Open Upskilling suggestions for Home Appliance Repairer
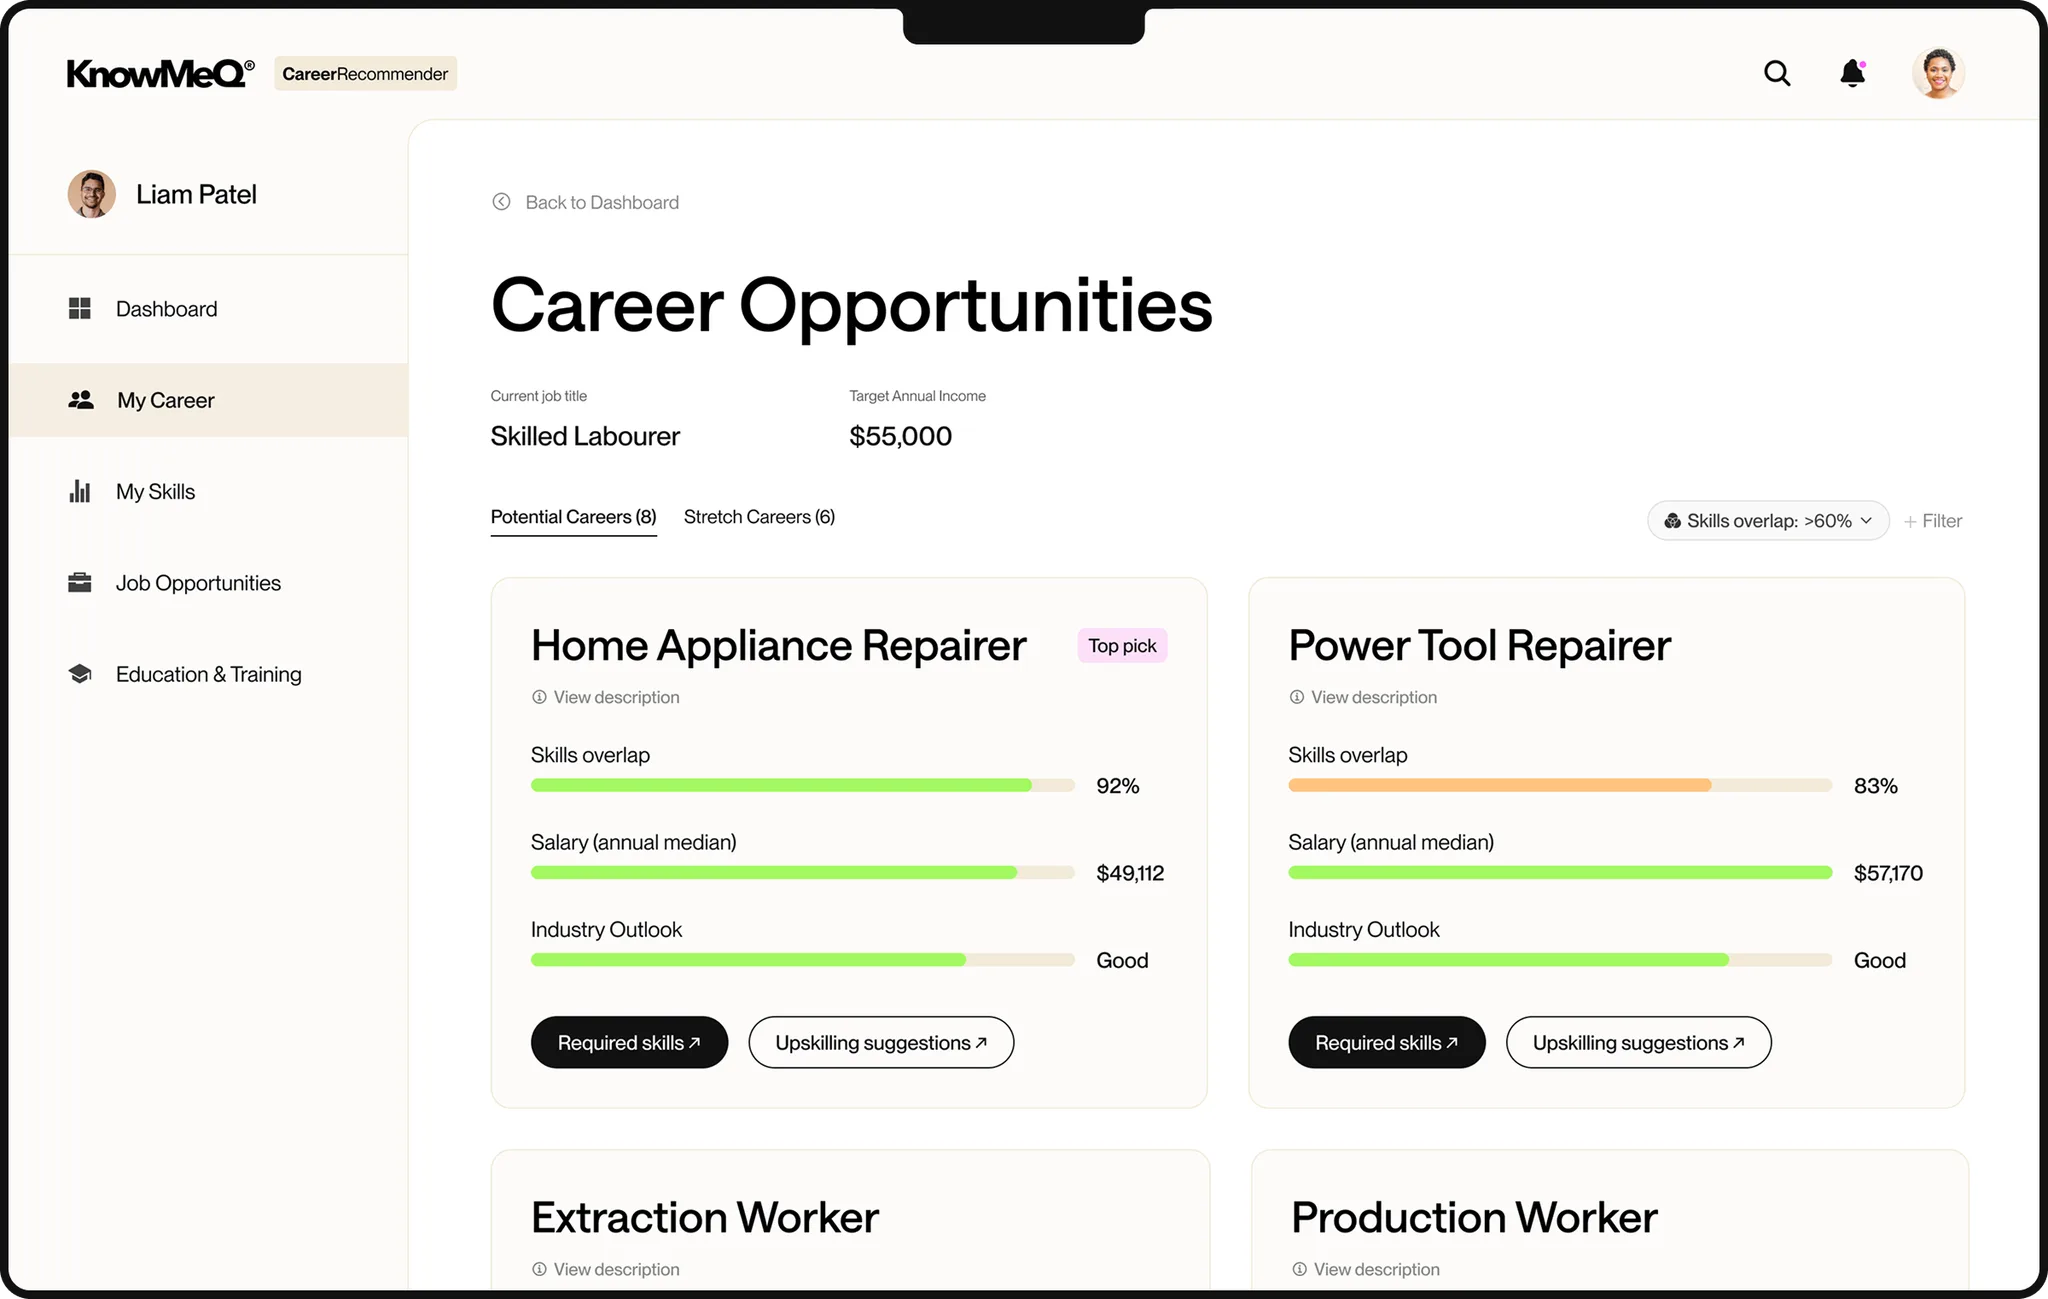The width and height of the screenshot is (2048, 1299). (x=881, y=1043)
